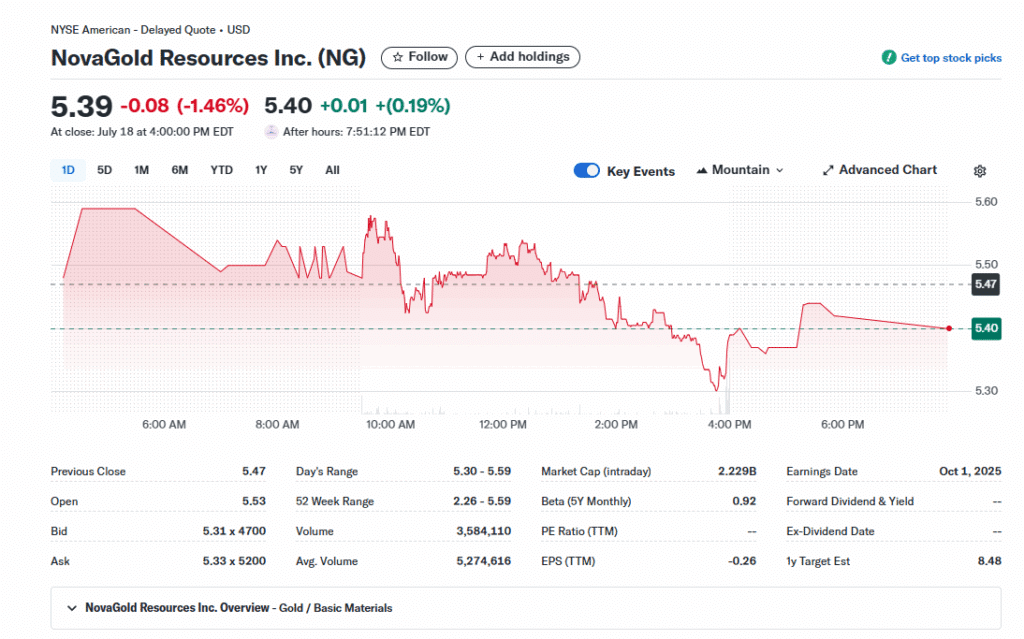The width and height of the screenshot is (1024, 639).
Task: Click the +0.01 +(0.19%) change text
Action: coord(385,105)
